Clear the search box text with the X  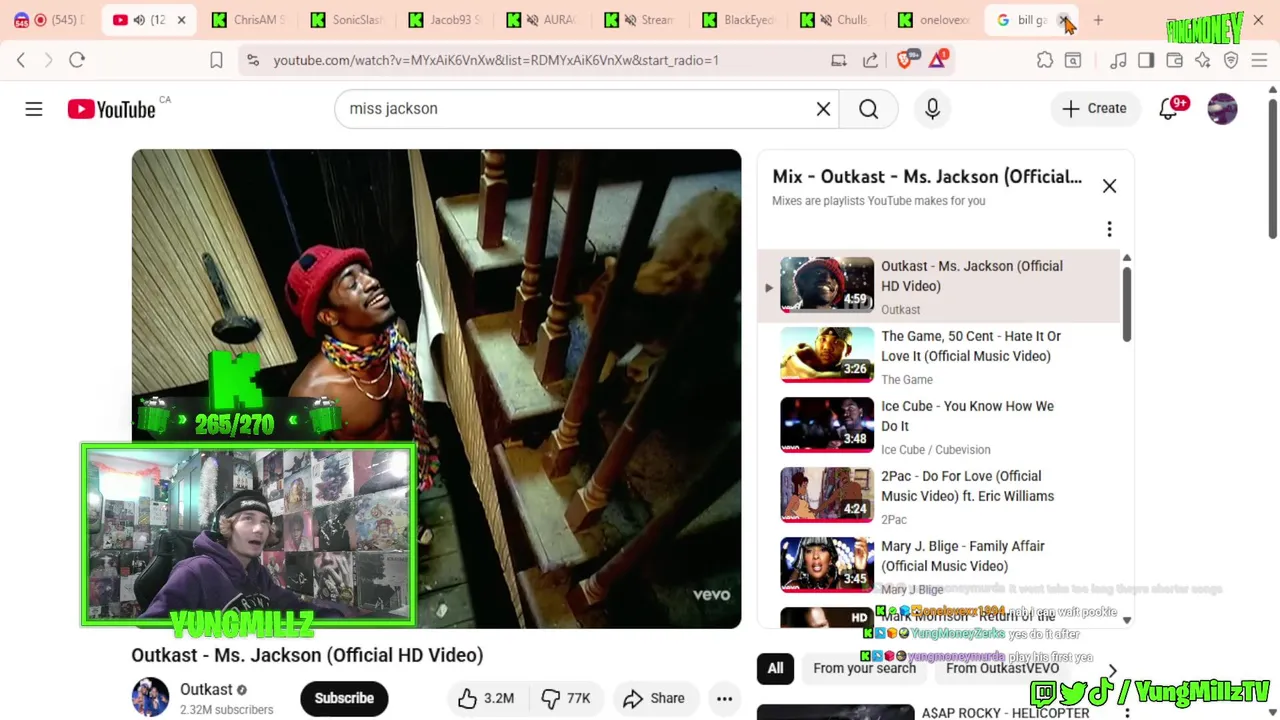823,108
